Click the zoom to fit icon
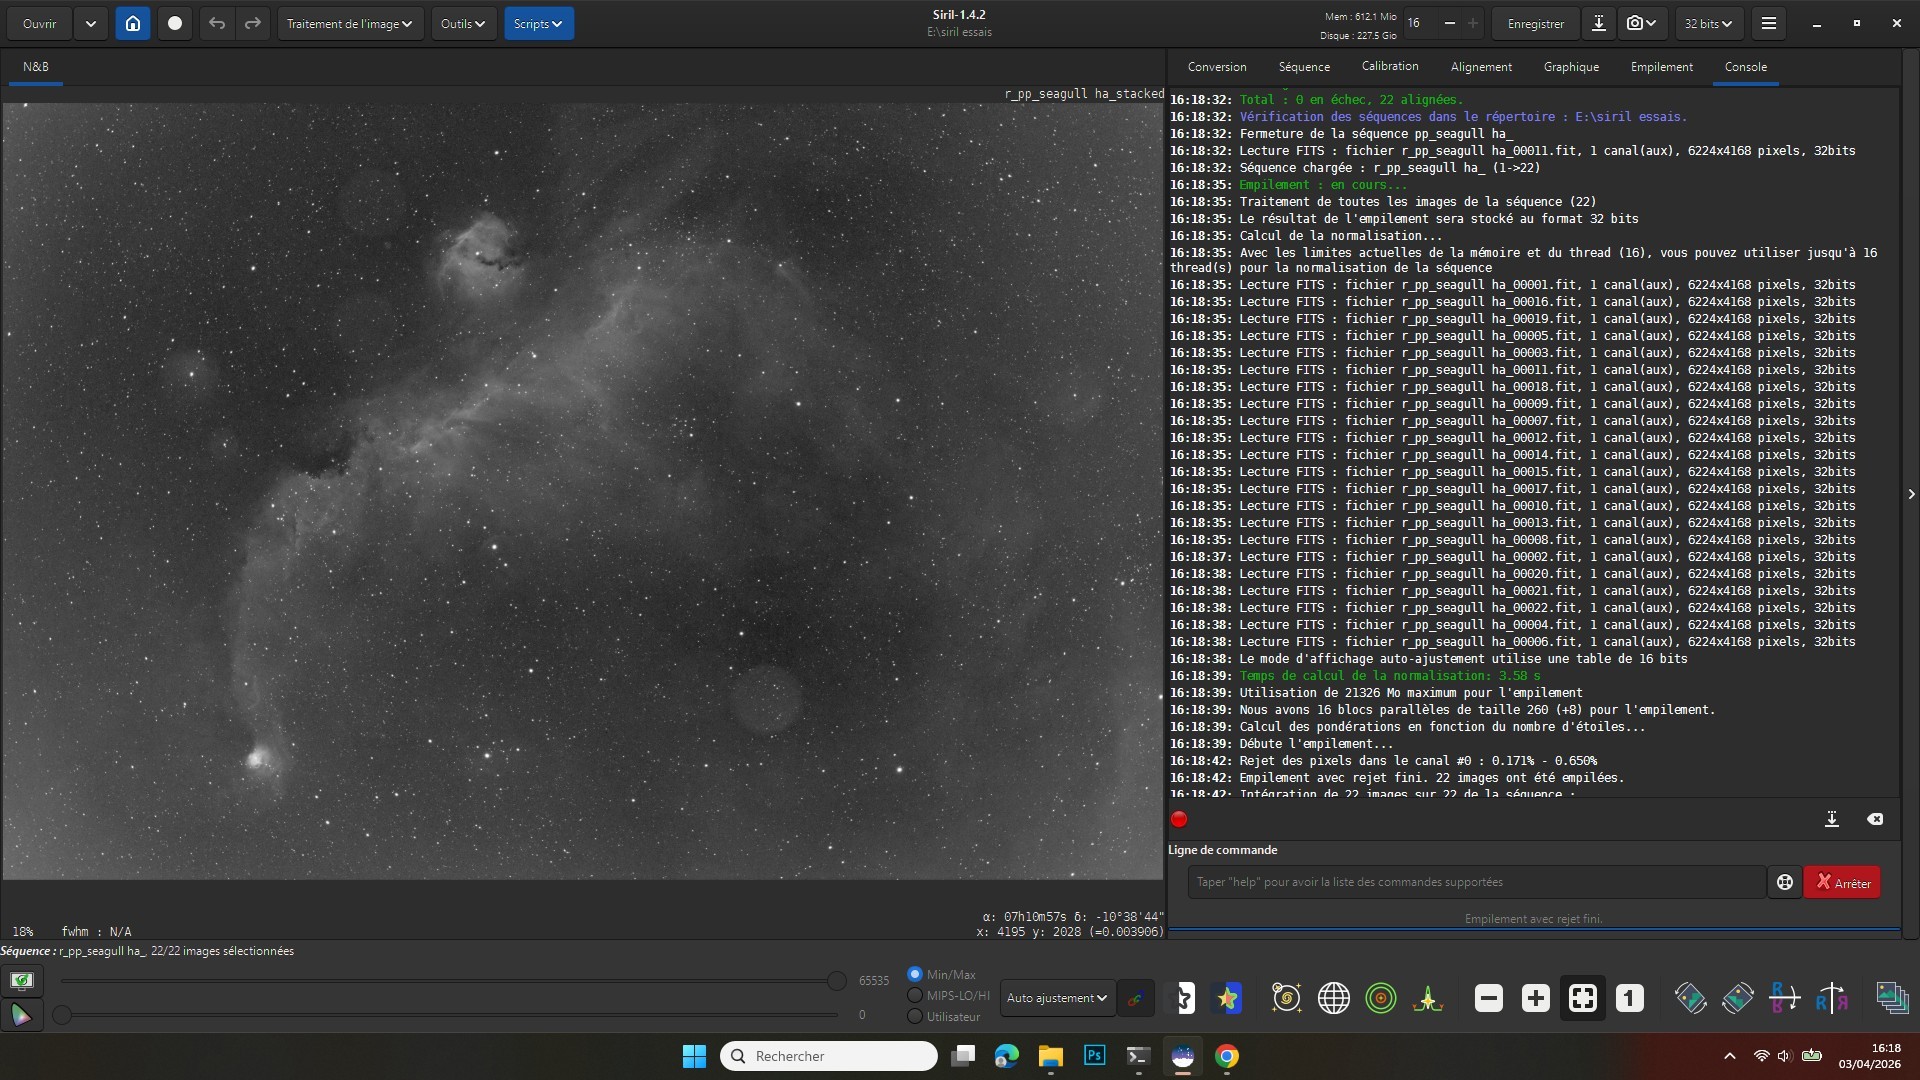 1582,998
